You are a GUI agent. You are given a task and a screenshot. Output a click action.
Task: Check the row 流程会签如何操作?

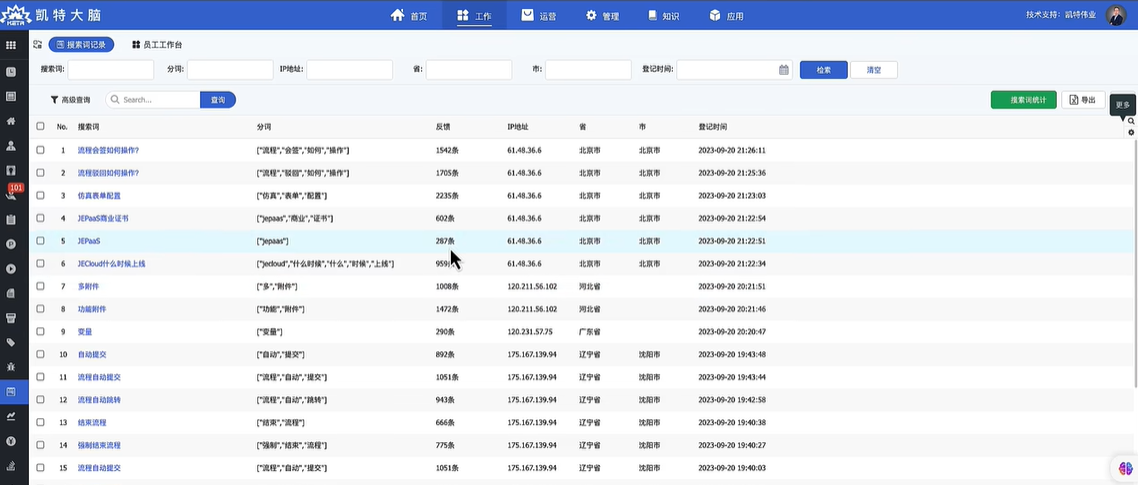(x=41, y=150)
